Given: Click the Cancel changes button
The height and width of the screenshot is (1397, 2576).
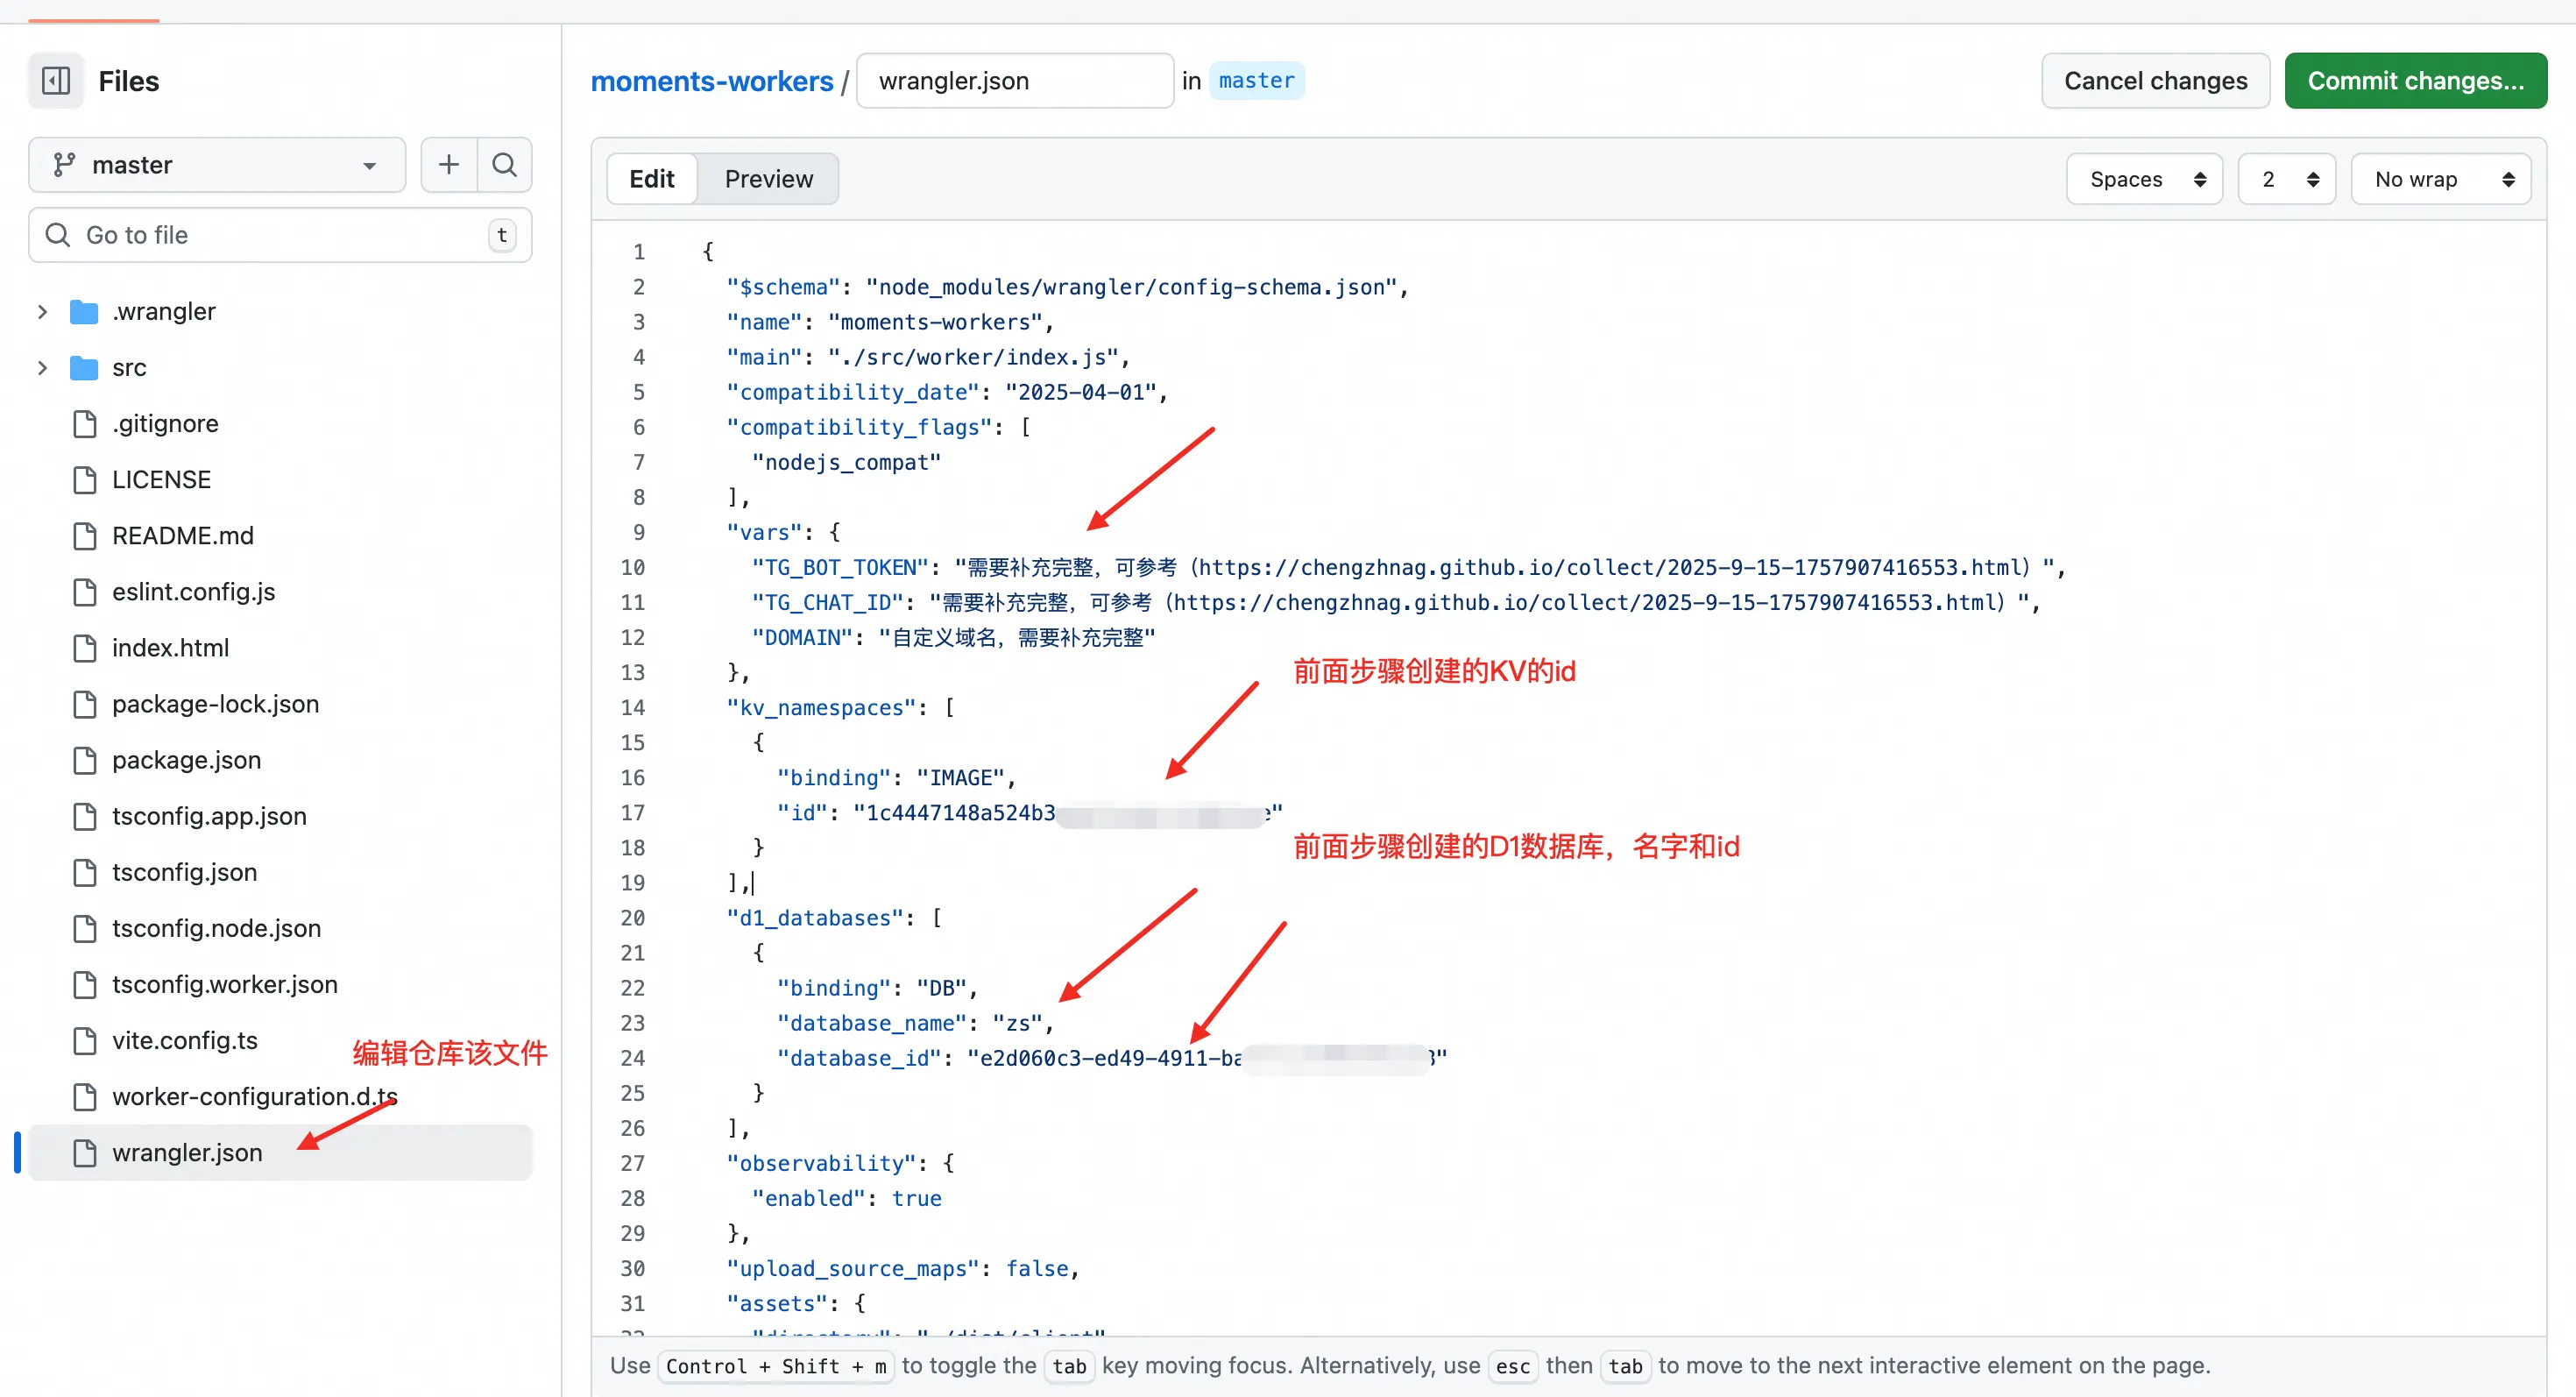Looking at the screenshot, I should coord(2155,81).
